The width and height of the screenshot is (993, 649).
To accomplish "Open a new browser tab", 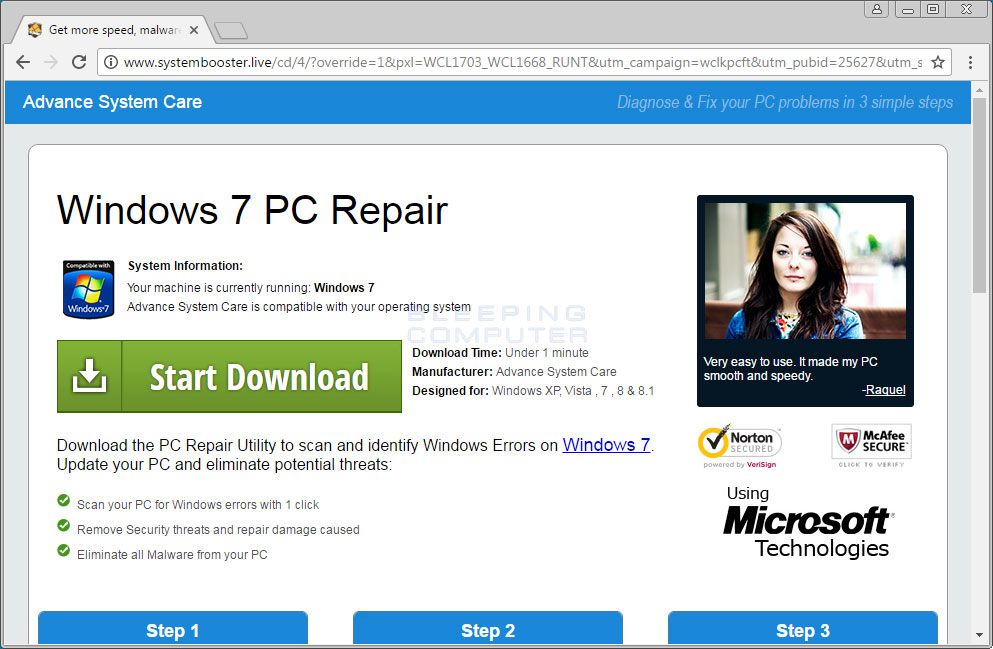I will pos(231,30).
